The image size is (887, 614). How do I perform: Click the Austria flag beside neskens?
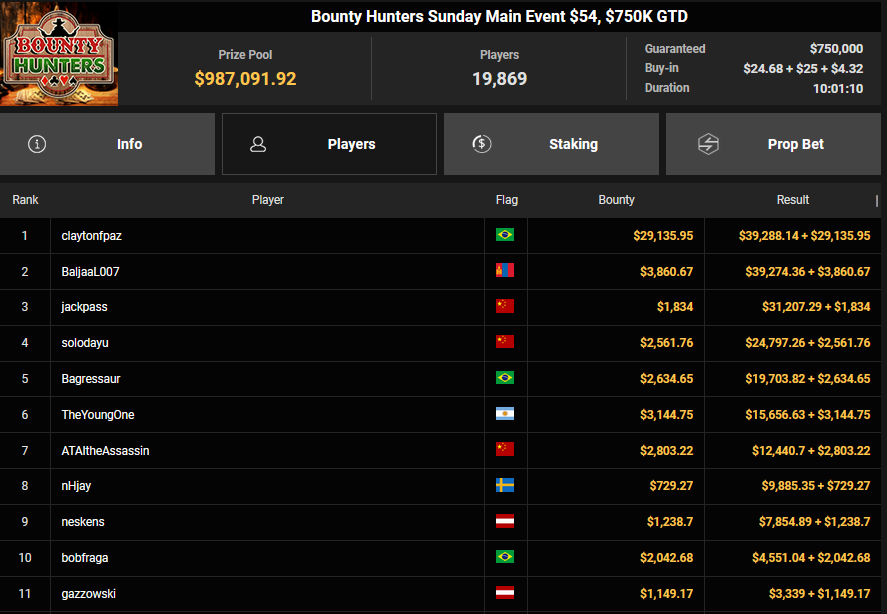coord(505,522)
